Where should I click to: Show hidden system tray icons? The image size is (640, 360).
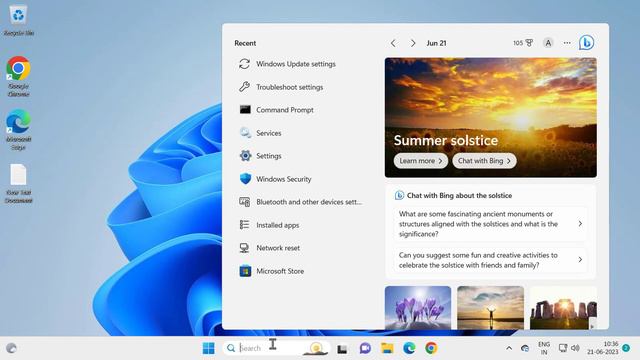pos(509,348)
